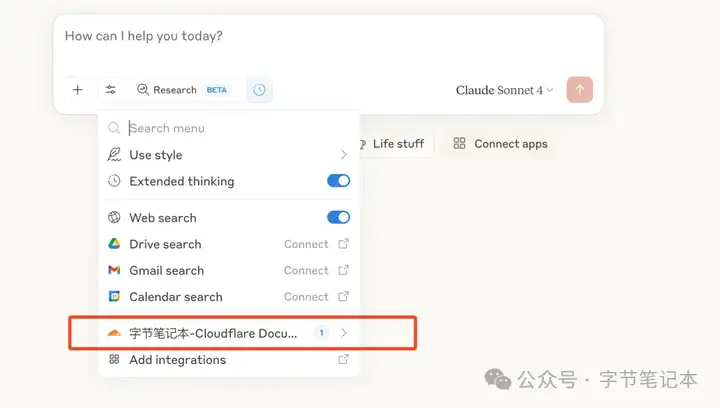Click the Search menu magnifier icon
720x408 pixels.
pos(114,128)
